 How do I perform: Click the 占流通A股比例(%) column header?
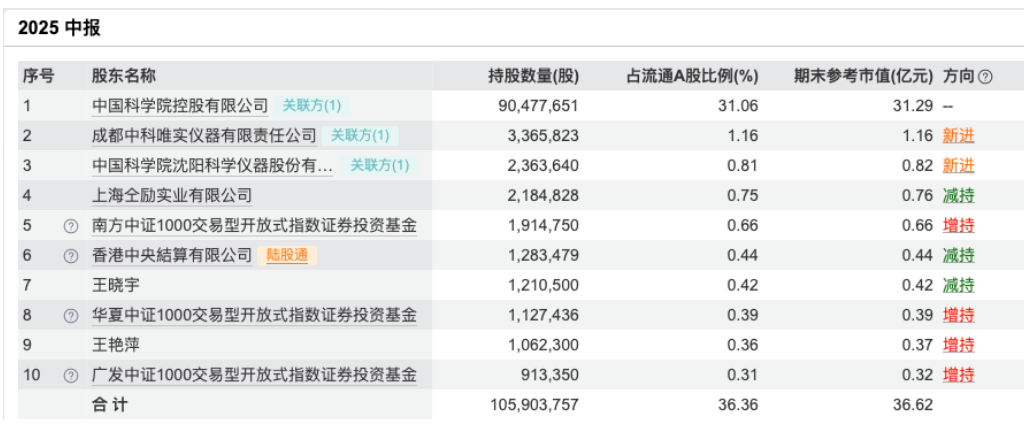tap(693, 76)
